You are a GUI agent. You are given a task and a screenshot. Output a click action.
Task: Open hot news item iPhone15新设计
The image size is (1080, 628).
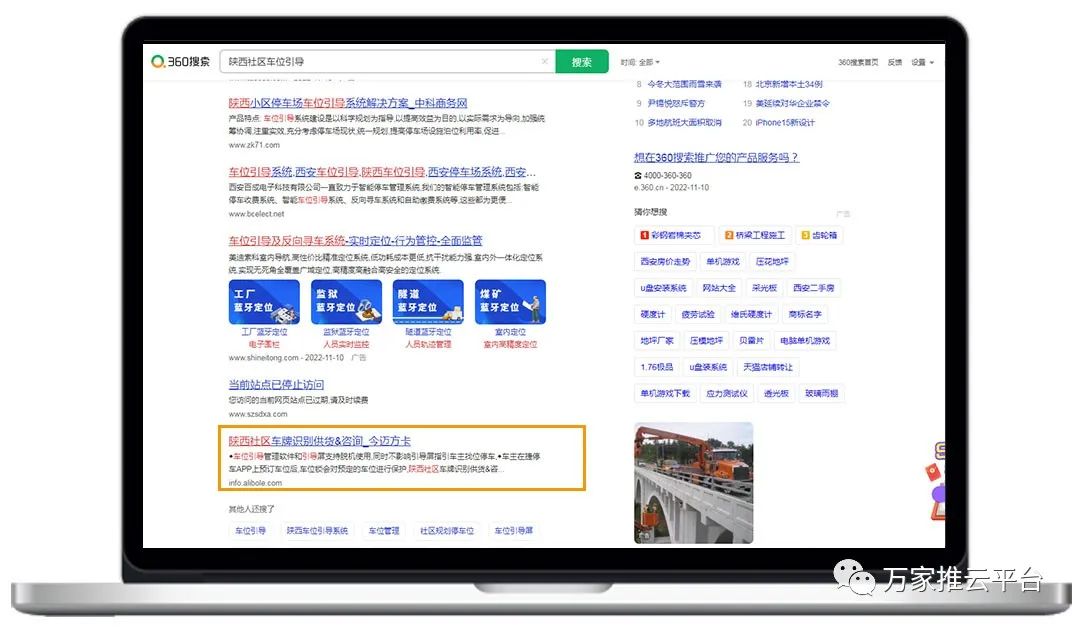coord(785,123)
